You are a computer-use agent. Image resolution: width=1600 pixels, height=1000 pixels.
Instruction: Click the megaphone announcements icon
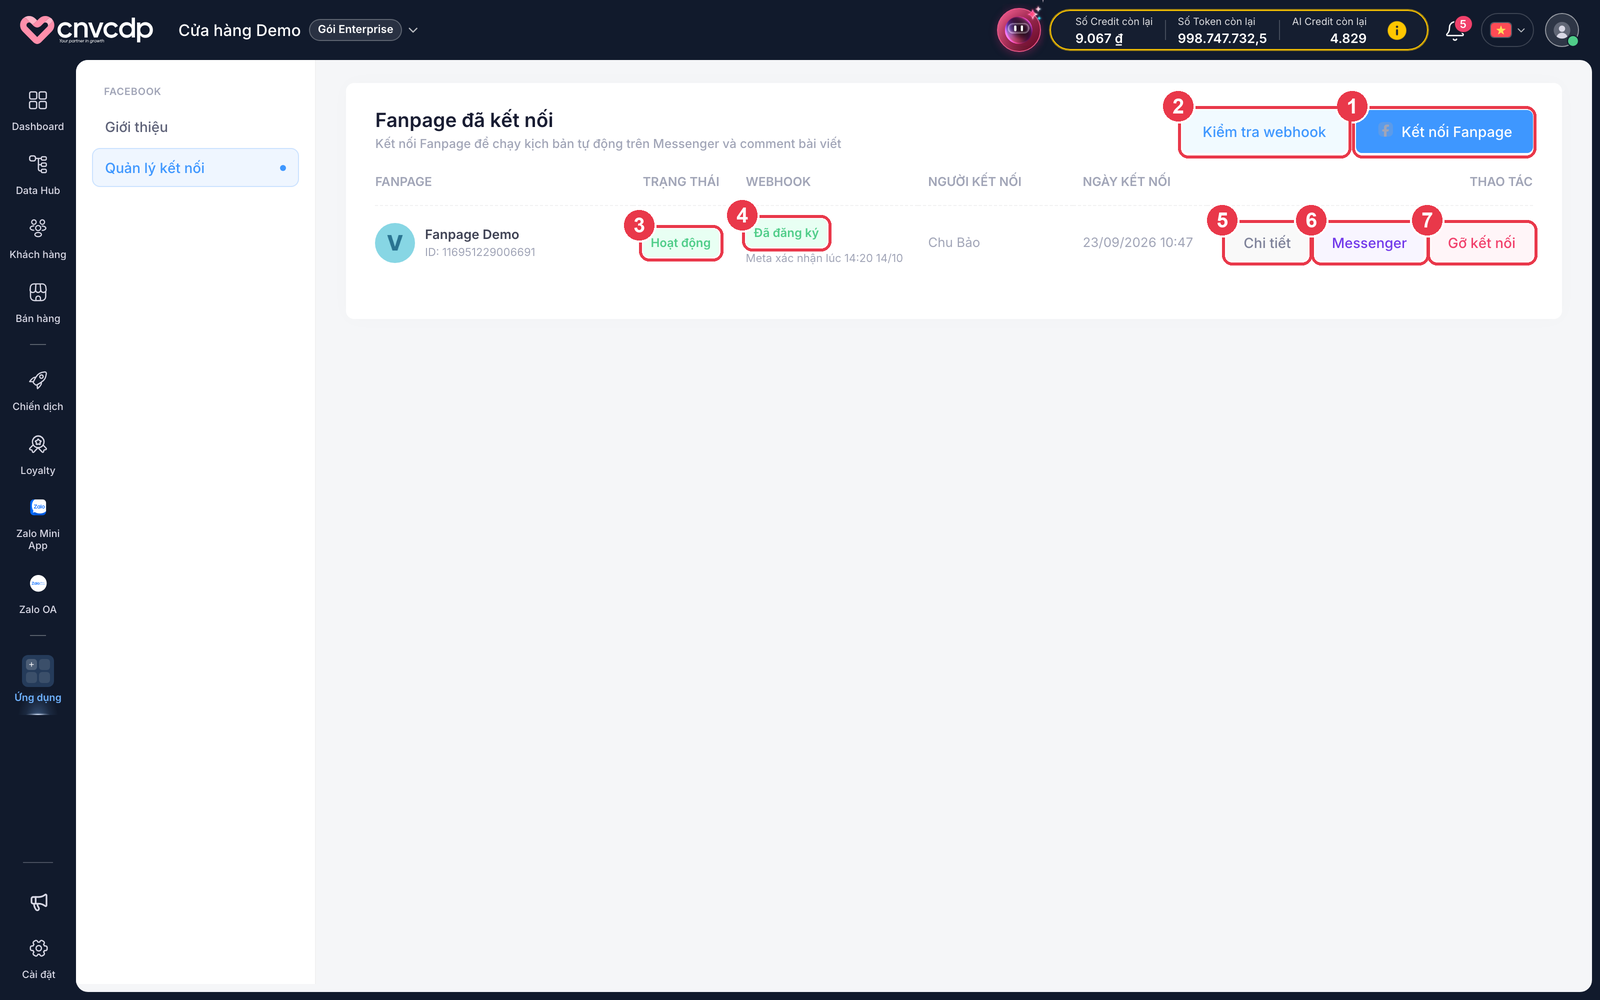coord(38,902)
